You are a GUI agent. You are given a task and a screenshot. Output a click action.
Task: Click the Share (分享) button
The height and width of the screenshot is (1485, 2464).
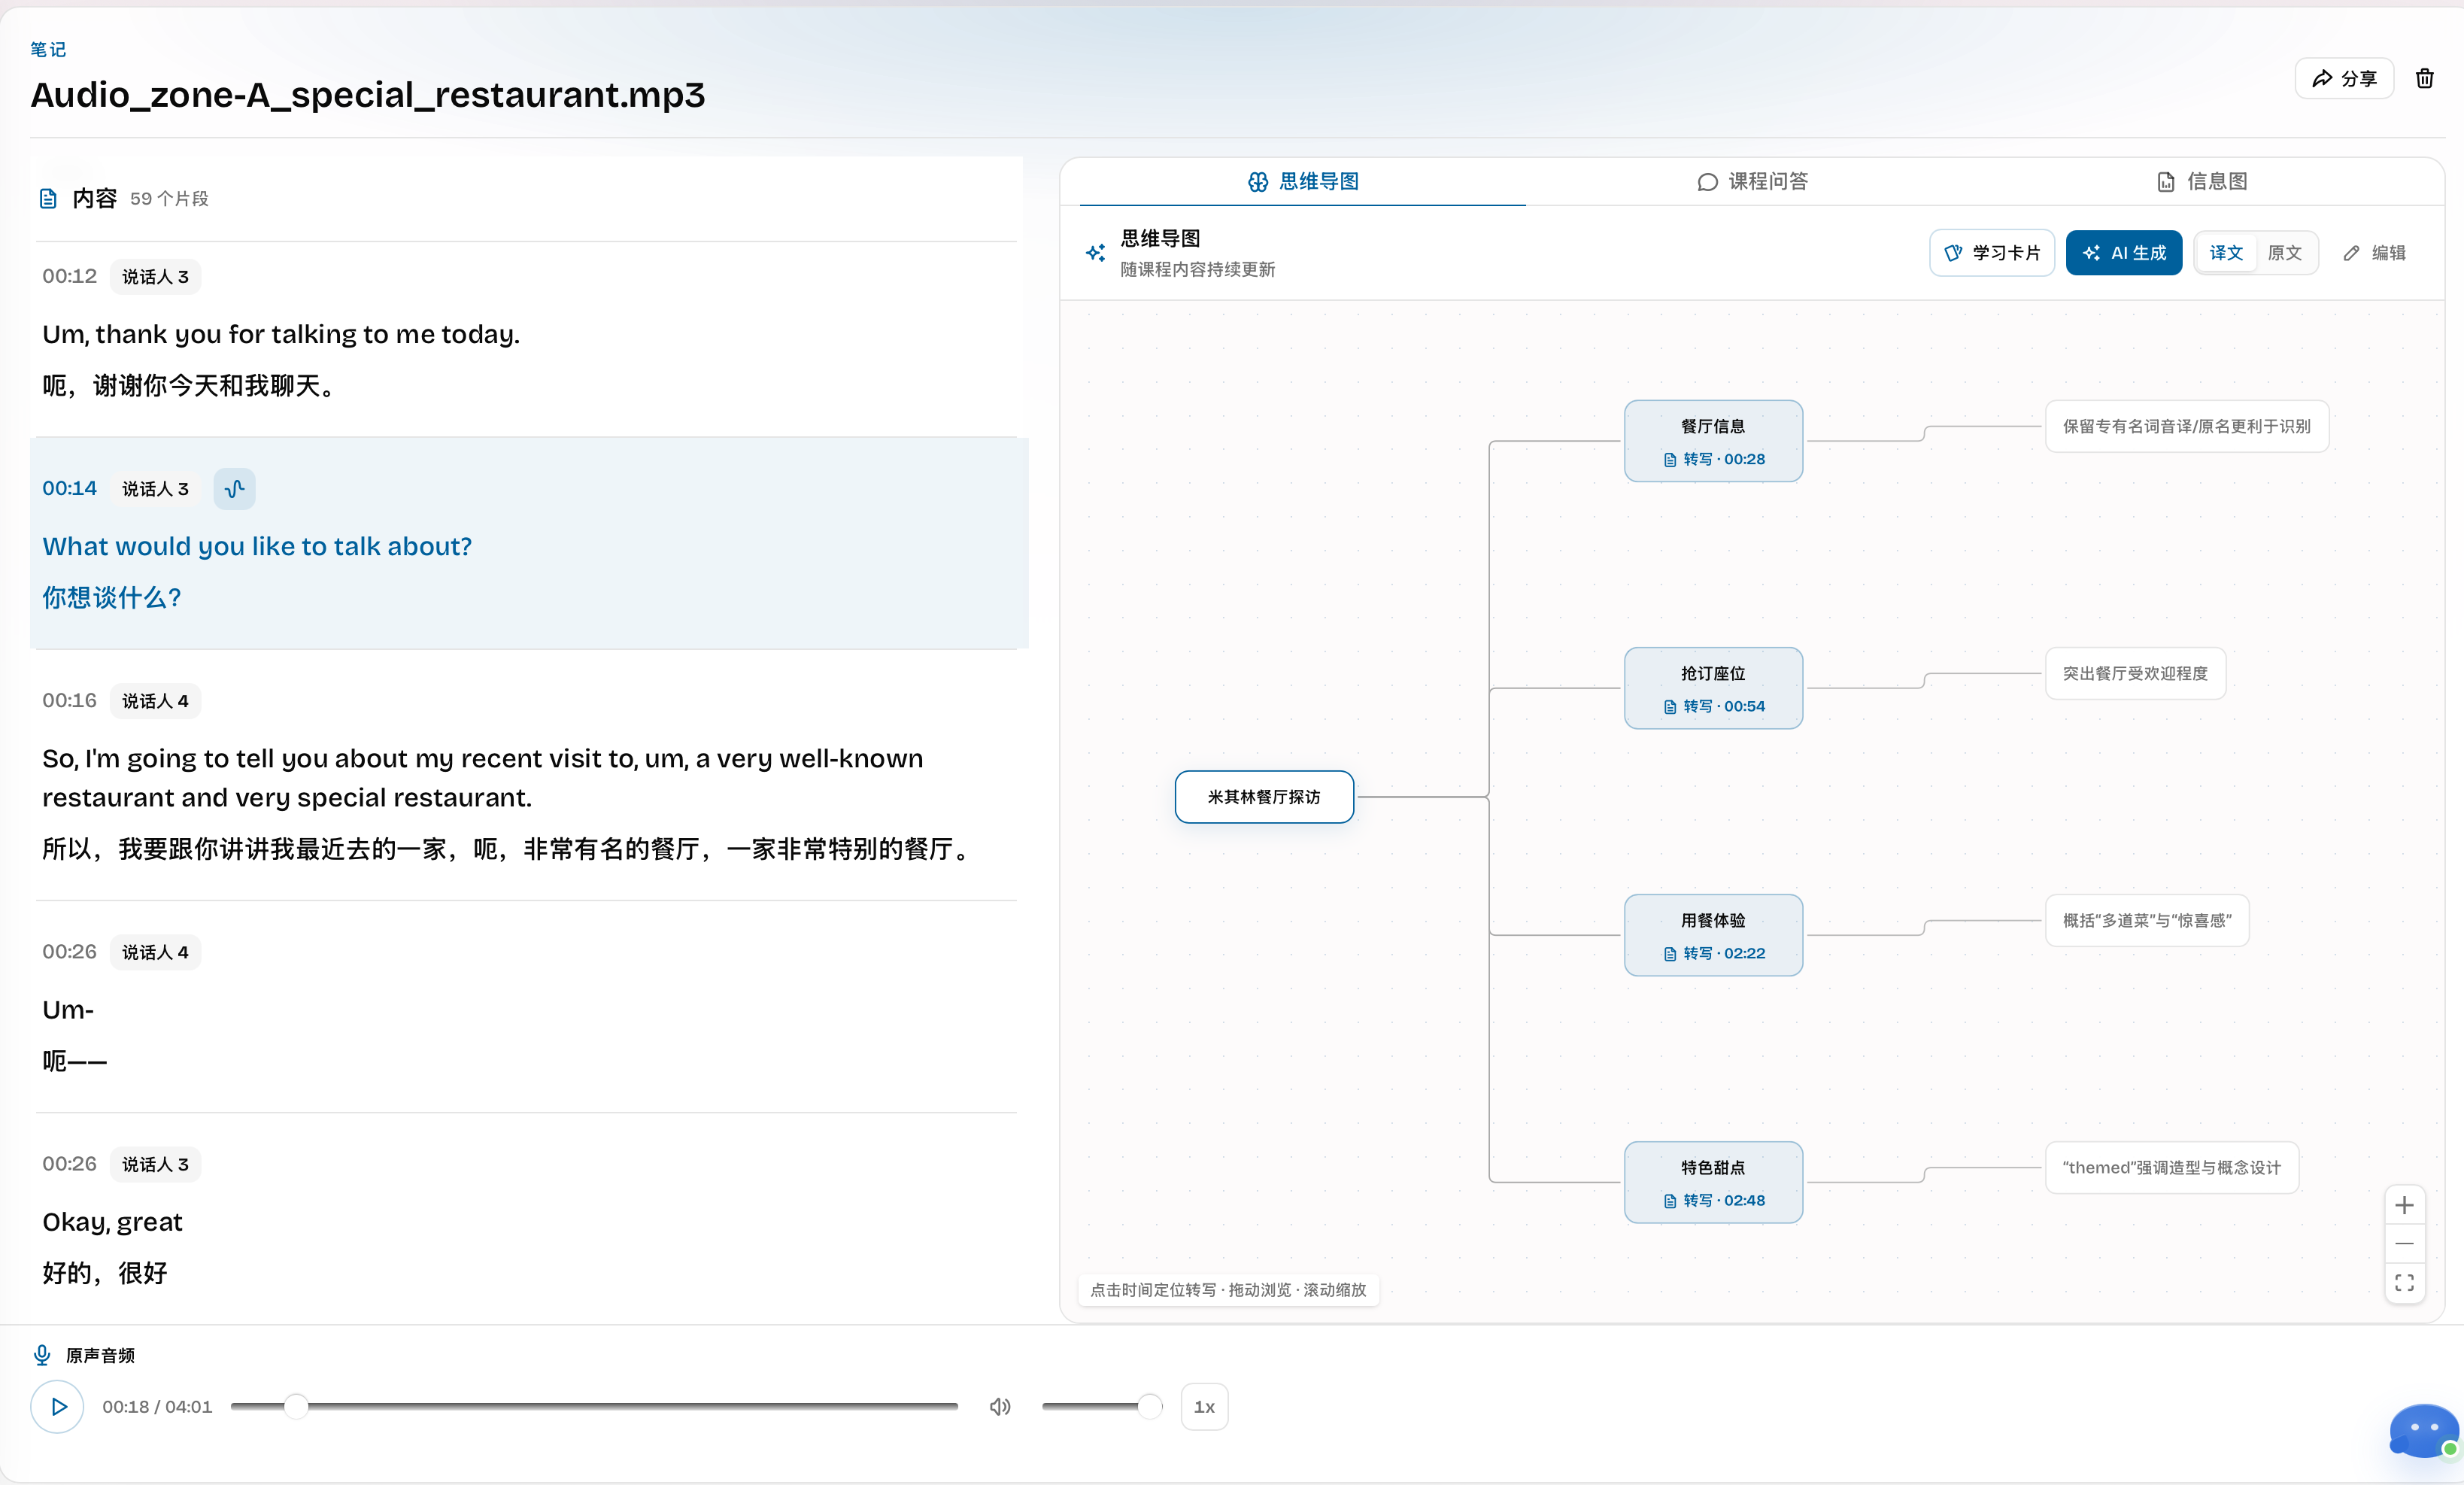2344,78
